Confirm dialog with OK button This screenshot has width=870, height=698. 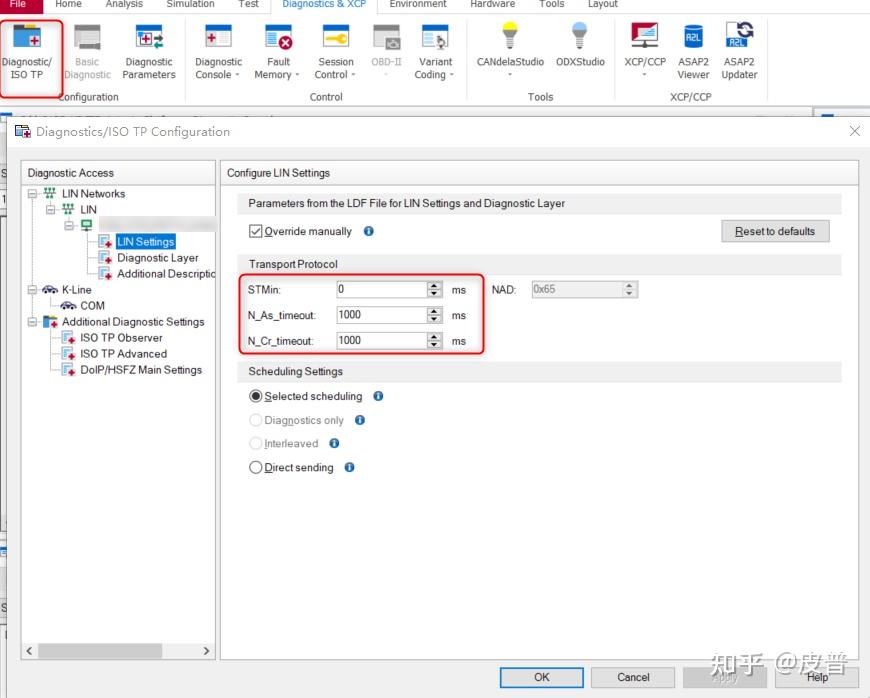542,677
